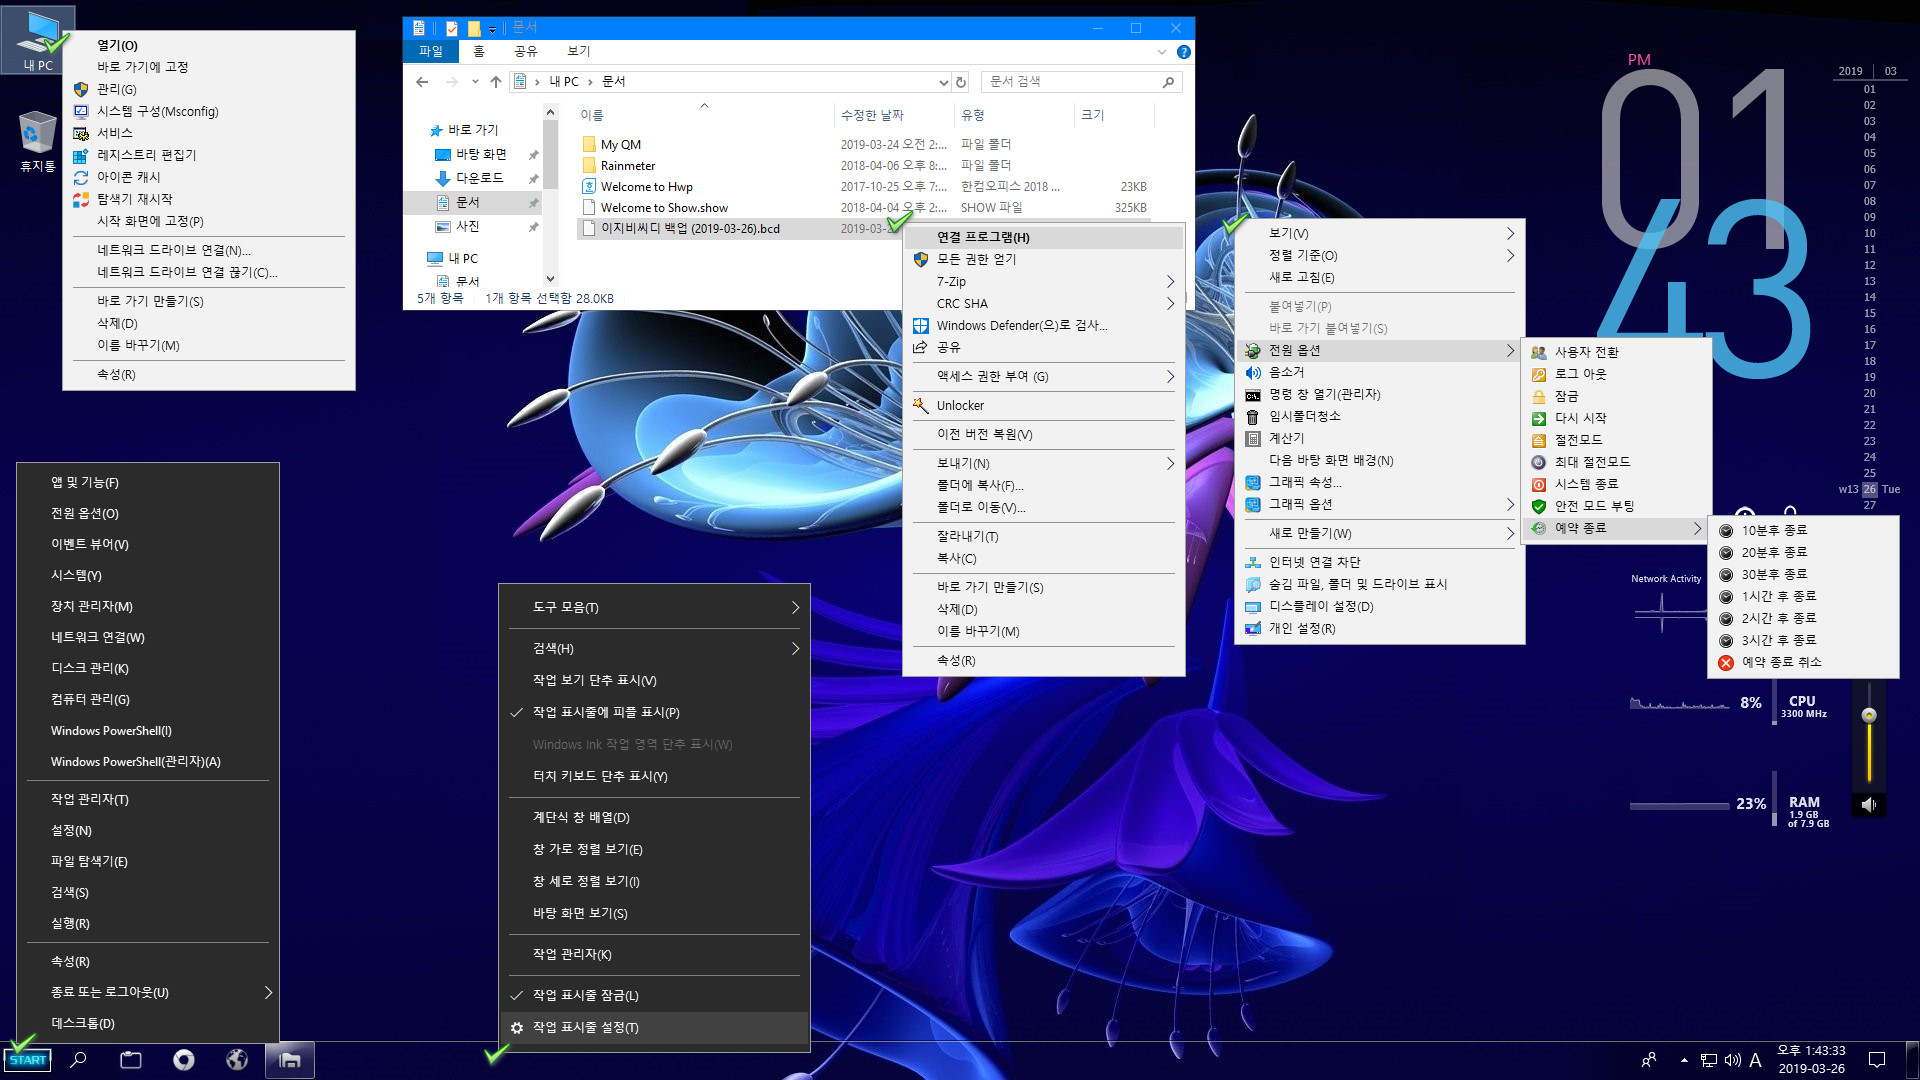Click the Rainmeter speaker mute icon
The image size is (1920, 1080).
tap(1869, 804)
